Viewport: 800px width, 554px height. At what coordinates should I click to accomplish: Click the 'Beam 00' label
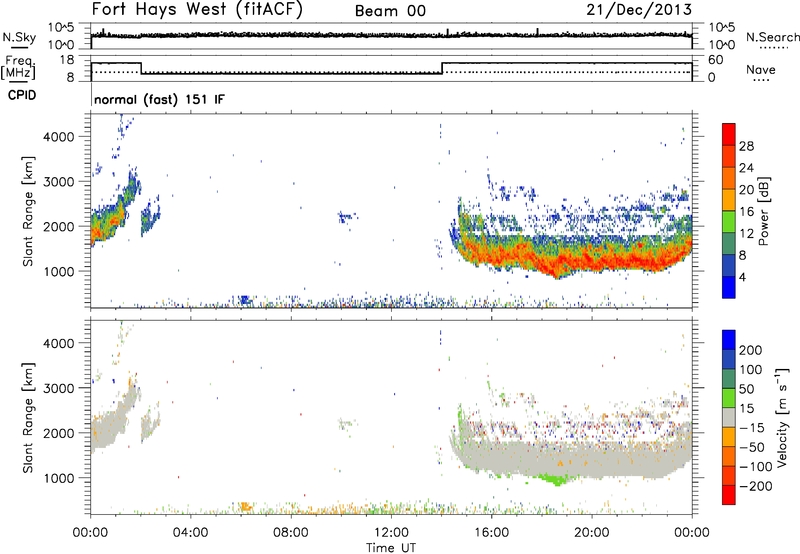tap(390, 11)
